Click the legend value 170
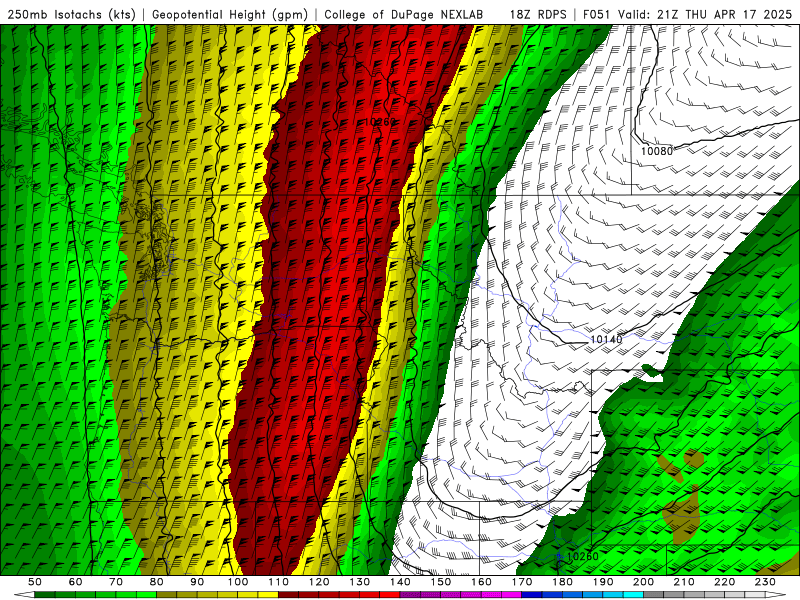The width and height of the screenshot is (800, 600). pyautogui.click(x=522, y=582)
